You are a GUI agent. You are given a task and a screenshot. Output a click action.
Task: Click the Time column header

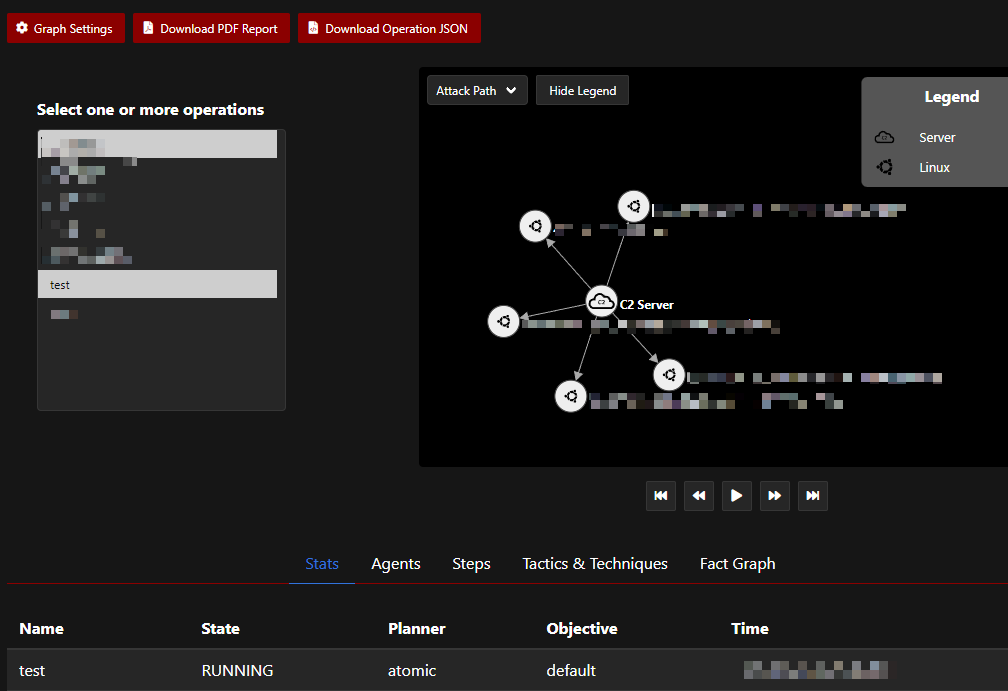pos(750,629)
